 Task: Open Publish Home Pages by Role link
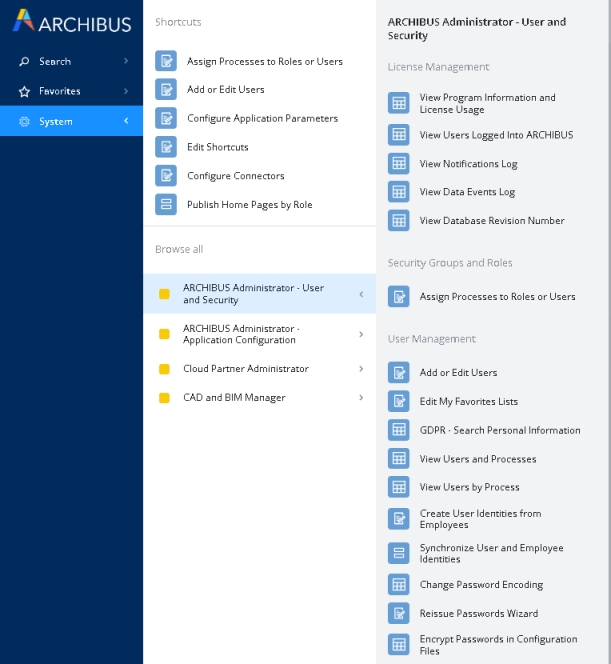249,205
